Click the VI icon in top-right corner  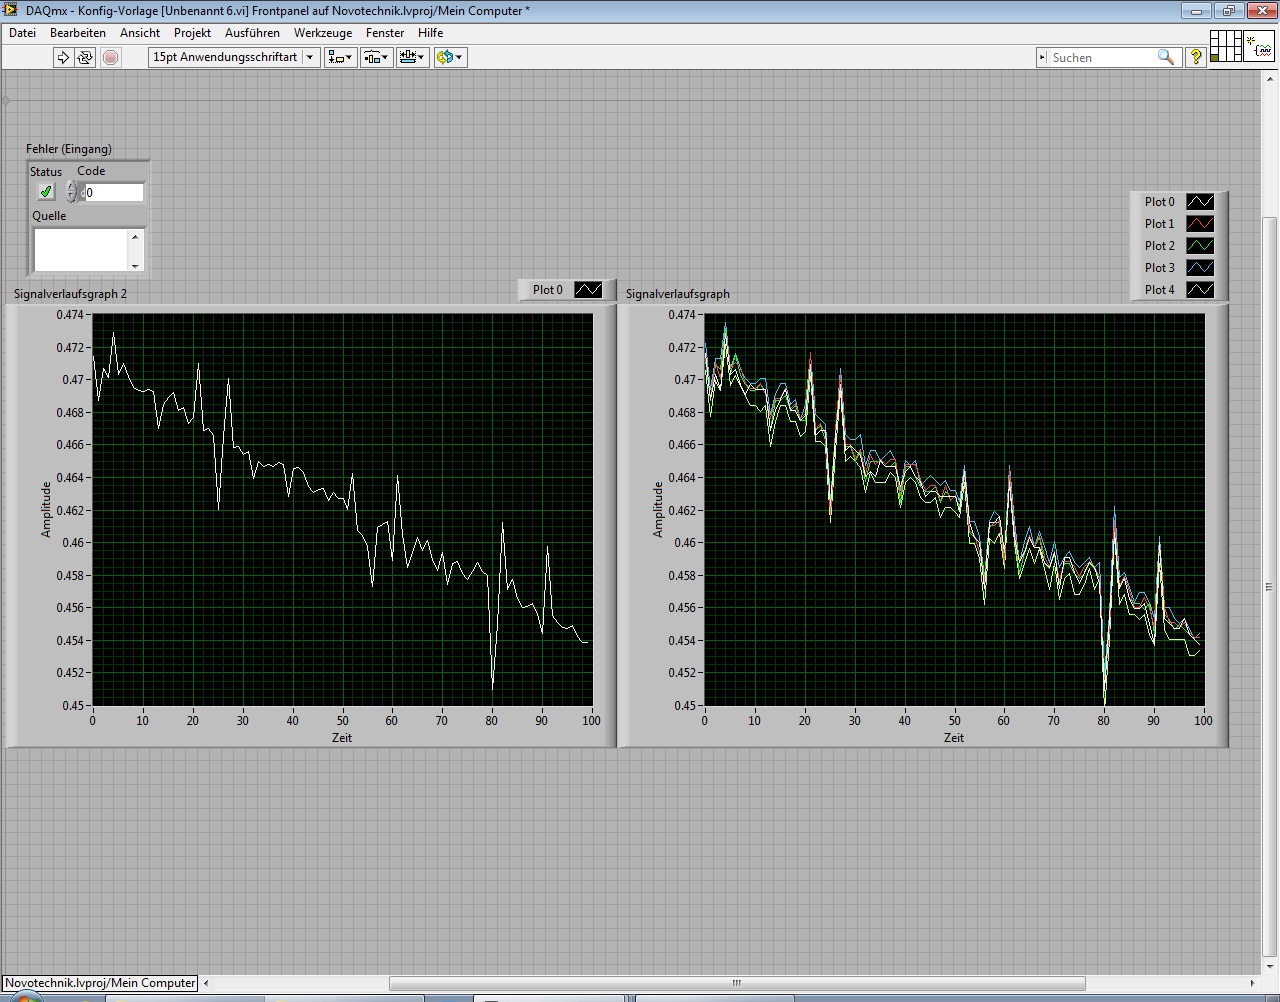click(x=1259, y=46)
